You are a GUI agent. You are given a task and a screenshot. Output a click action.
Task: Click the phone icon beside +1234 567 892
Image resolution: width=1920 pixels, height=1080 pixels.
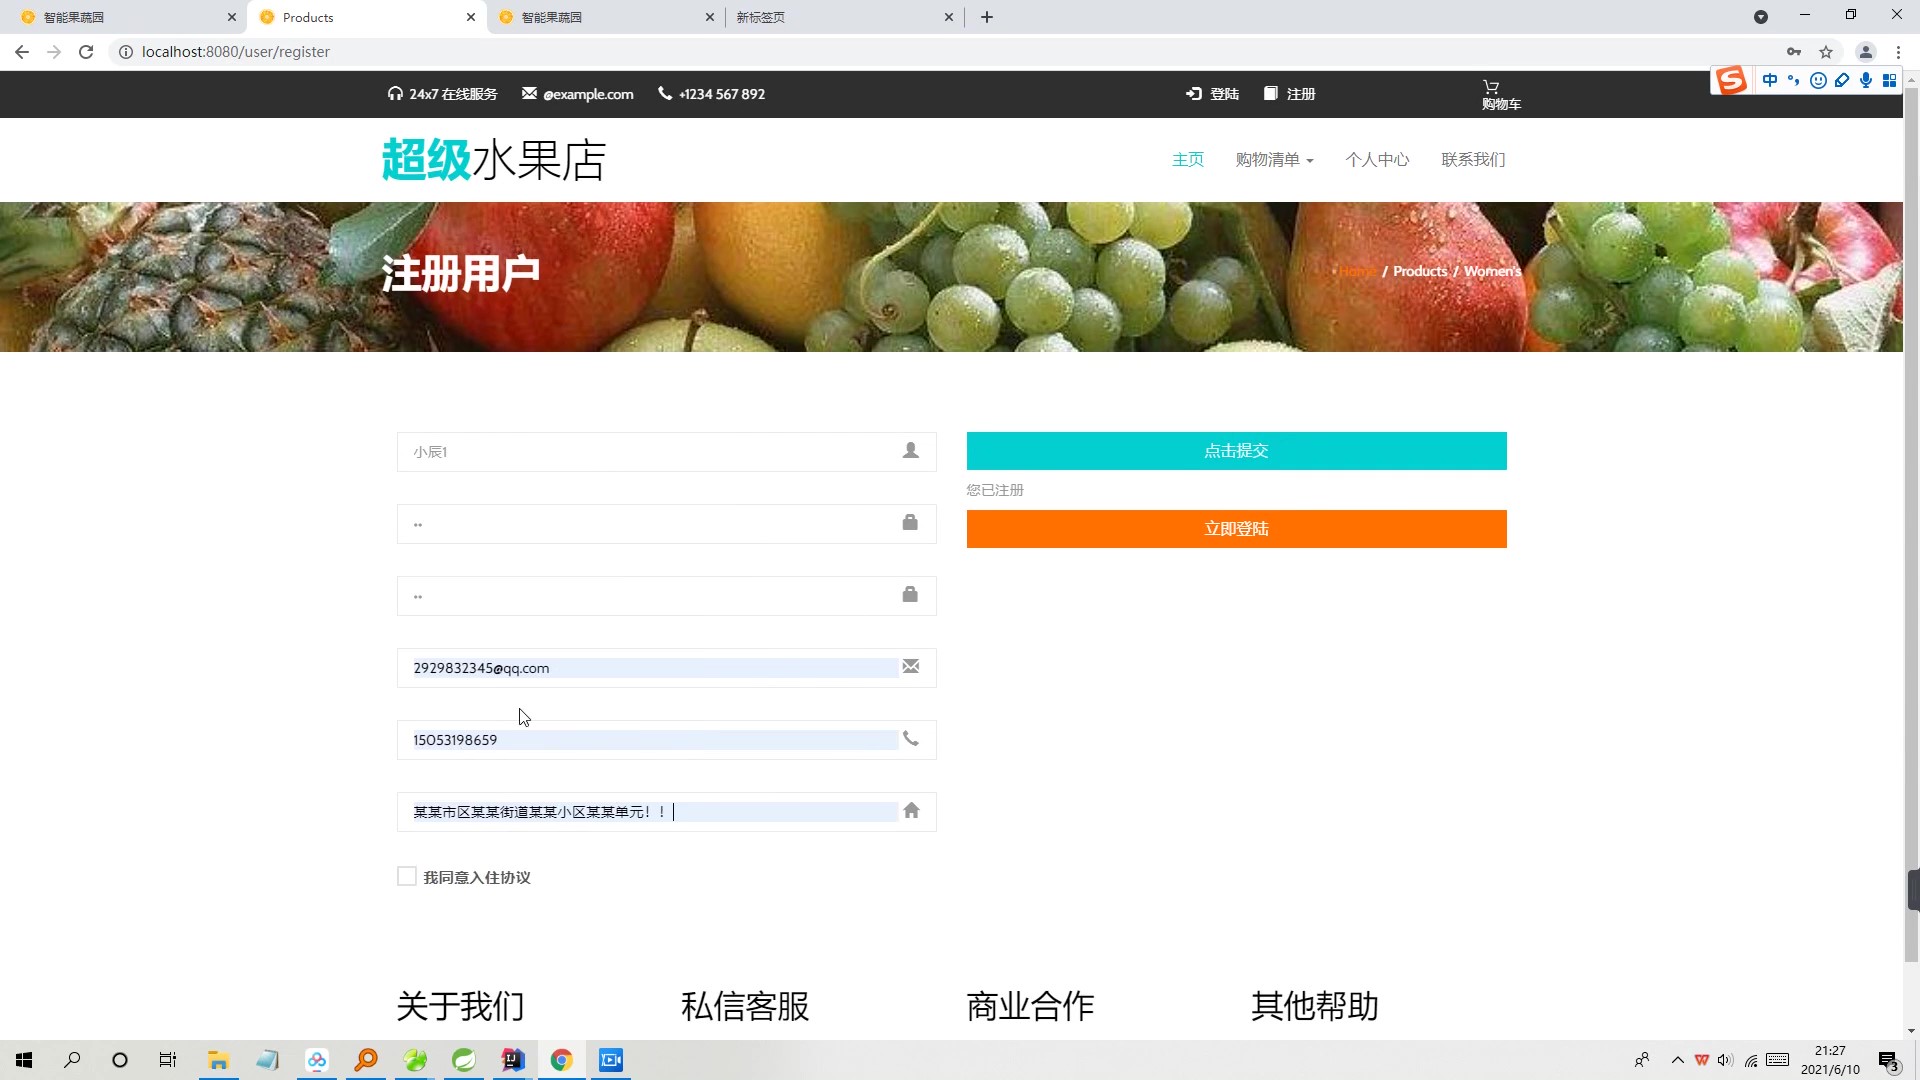point(665,93)
